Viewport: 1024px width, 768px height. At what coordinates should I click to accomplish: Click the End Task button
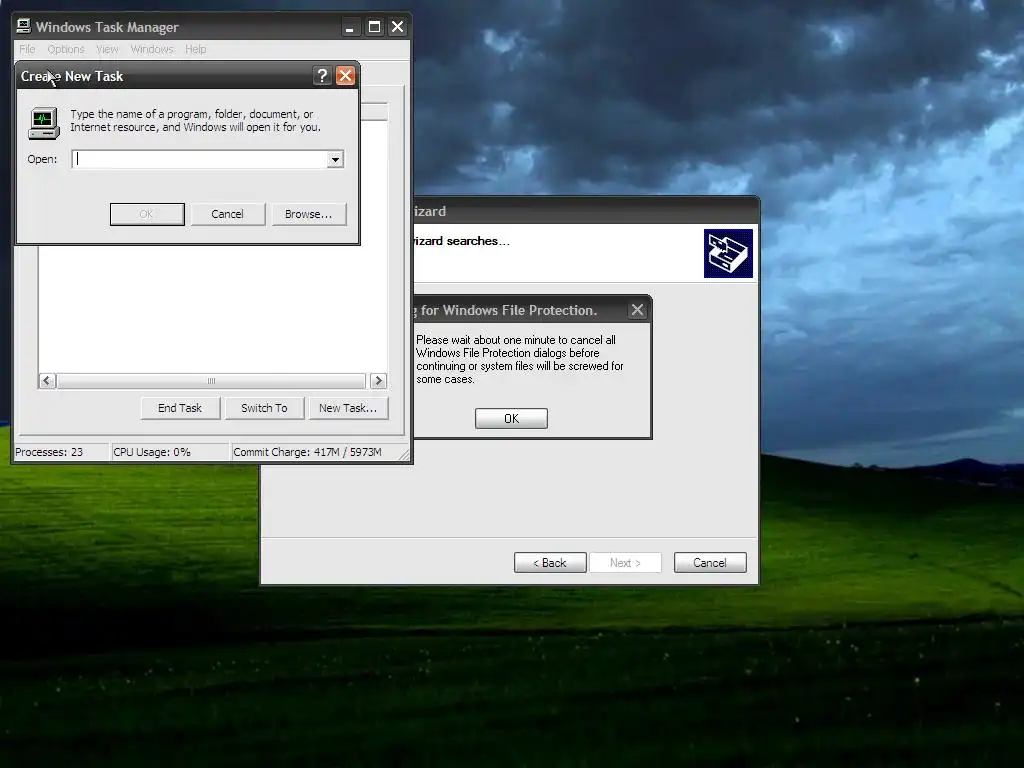[180, 408]
